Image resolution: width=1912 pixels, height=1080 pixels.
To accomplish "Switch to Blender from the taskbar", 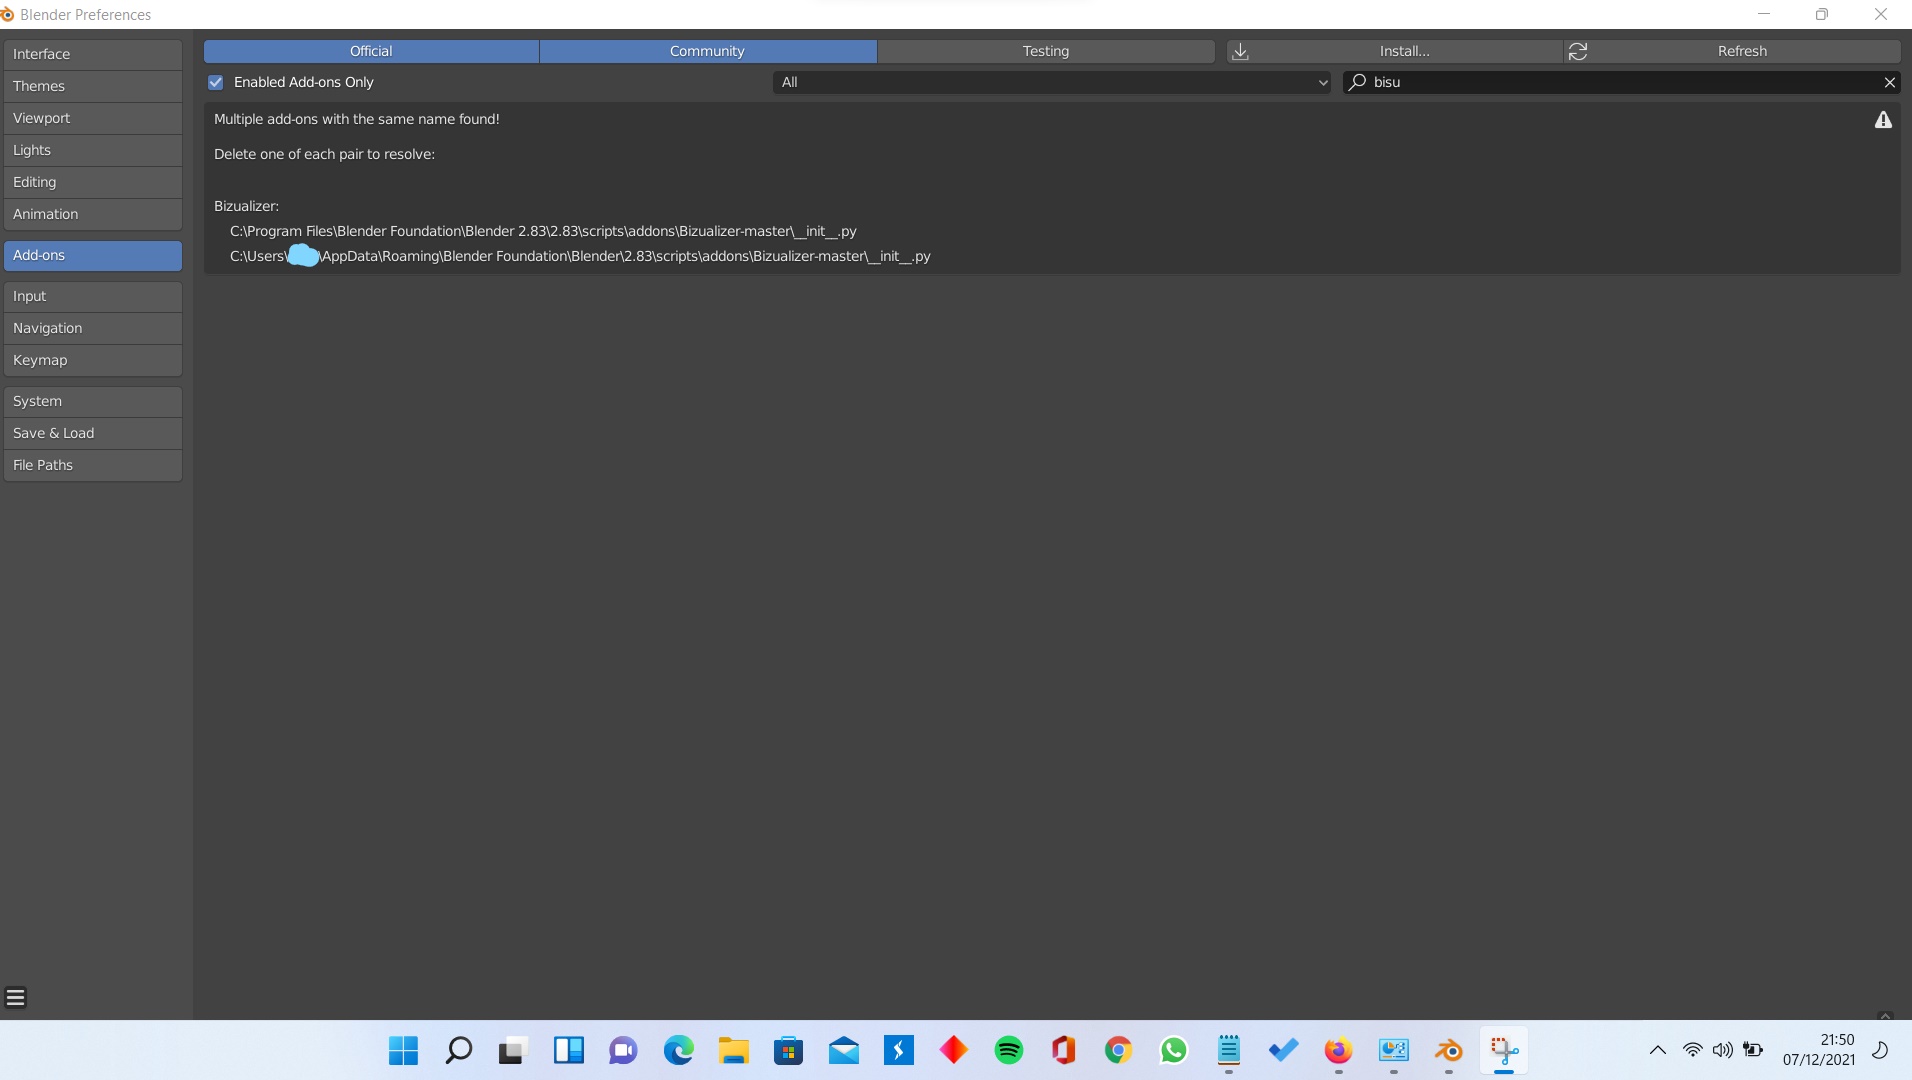I will point(1448,1050).
